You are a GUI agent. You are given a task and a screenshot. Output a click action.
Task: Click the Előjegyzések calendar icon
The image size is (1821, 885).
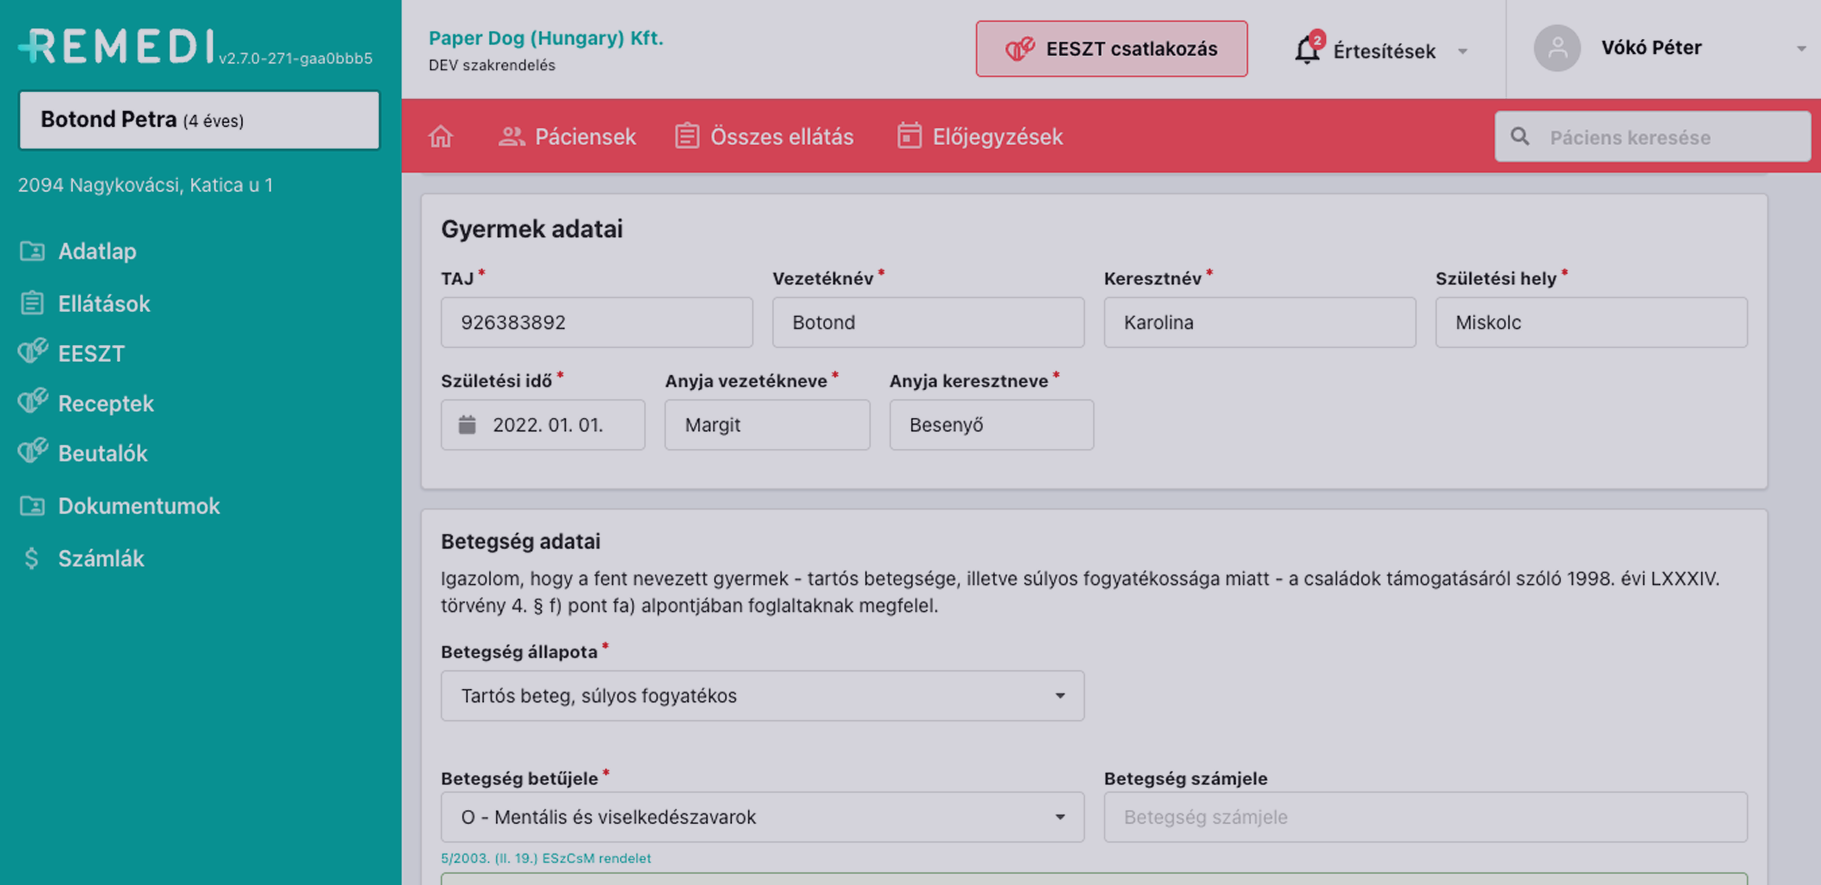[909, 136]
